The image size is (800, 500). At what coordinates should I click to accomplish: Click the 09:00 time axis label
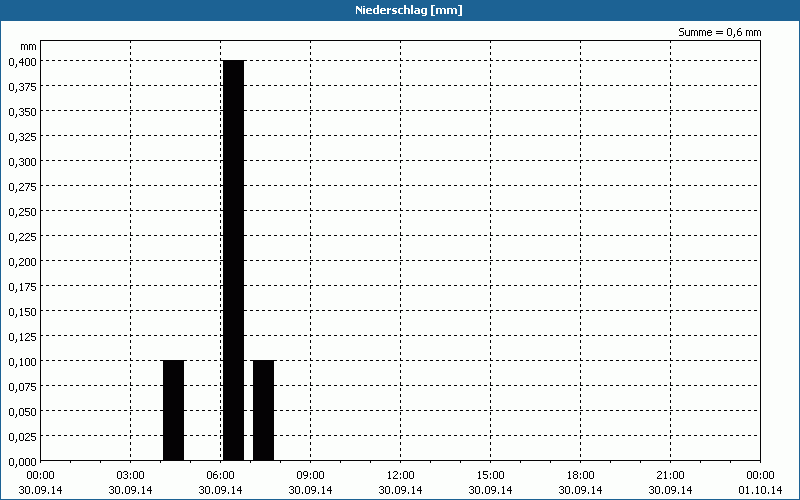tap(310, 475)
